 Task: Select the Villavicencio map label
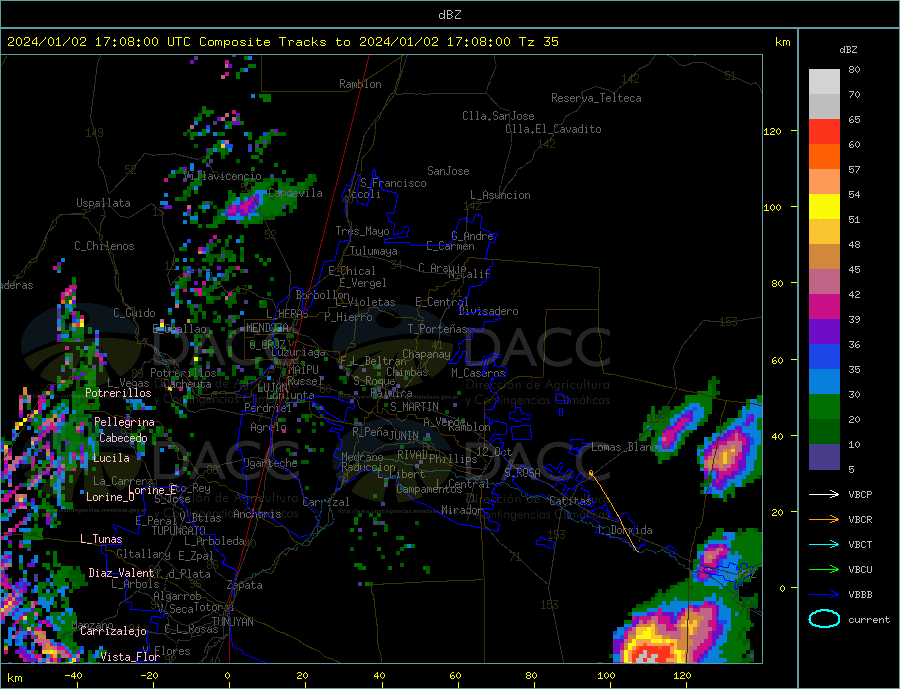pos(223,176)
